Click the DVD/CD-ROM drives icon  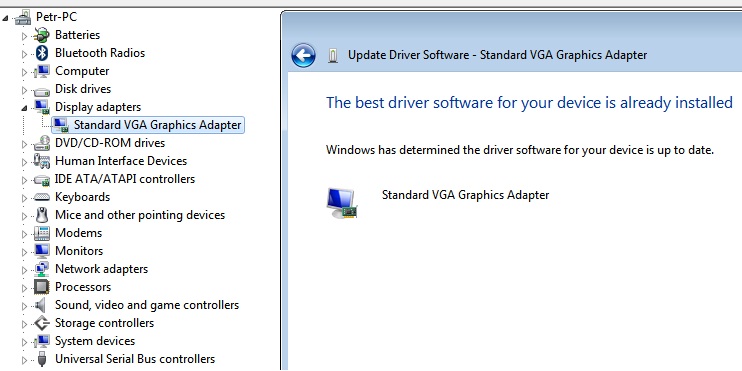point(42,143)
